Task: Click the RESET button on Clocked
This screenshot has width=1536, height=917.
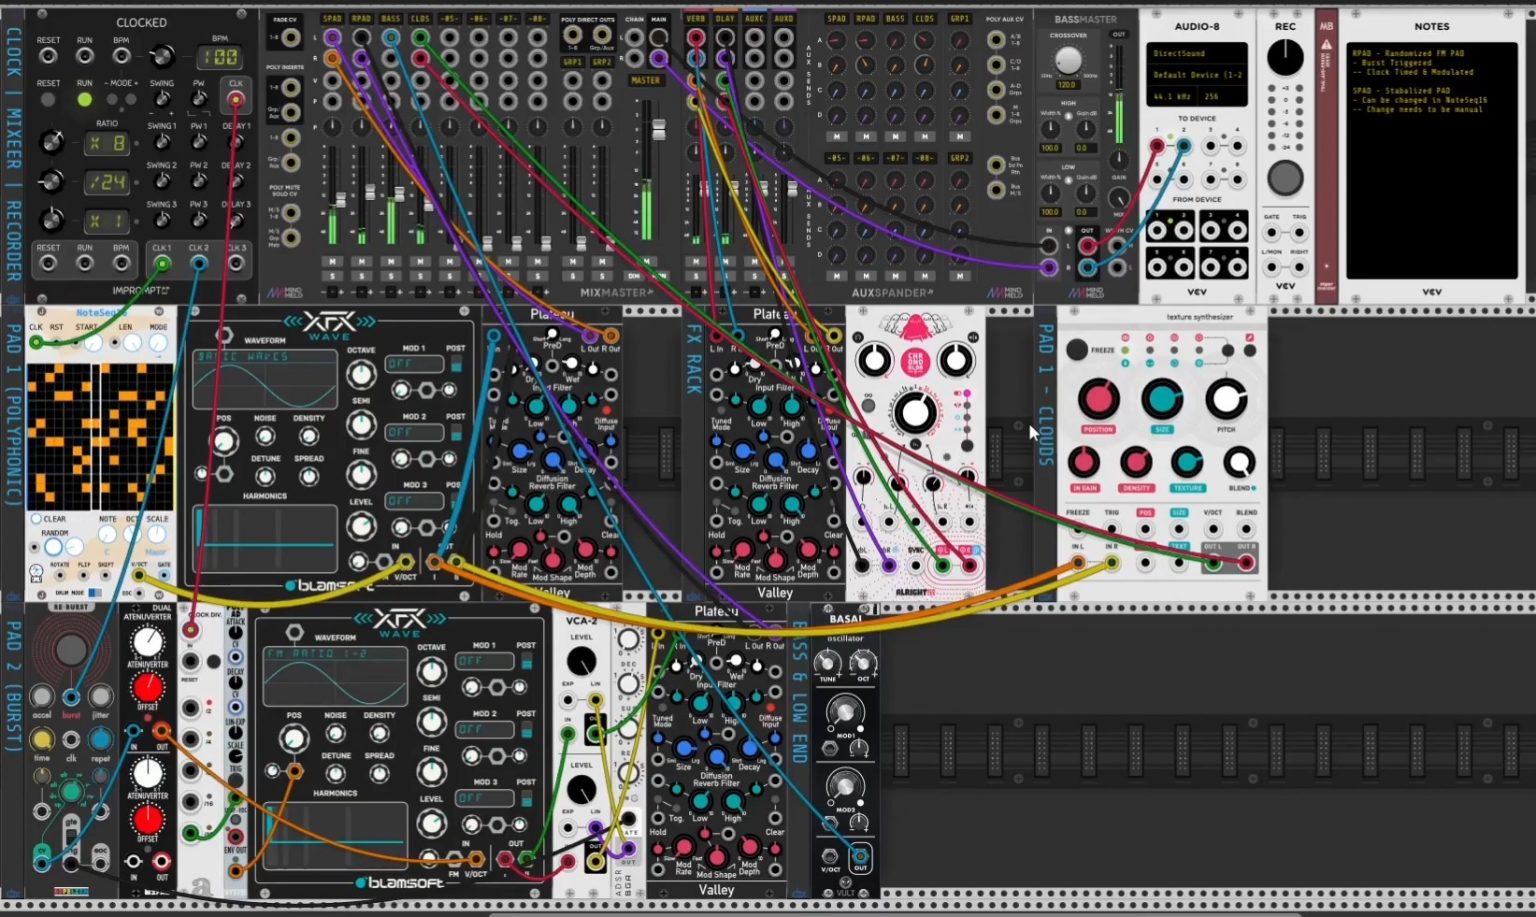Action: point(48,99)
